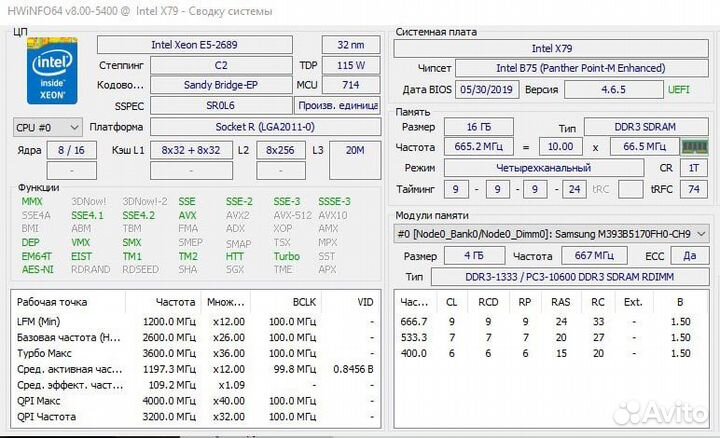The image size is (720, 438).
Task: Click the 3600.0 МГц turbo frequency value
Action: pos(169,353)
